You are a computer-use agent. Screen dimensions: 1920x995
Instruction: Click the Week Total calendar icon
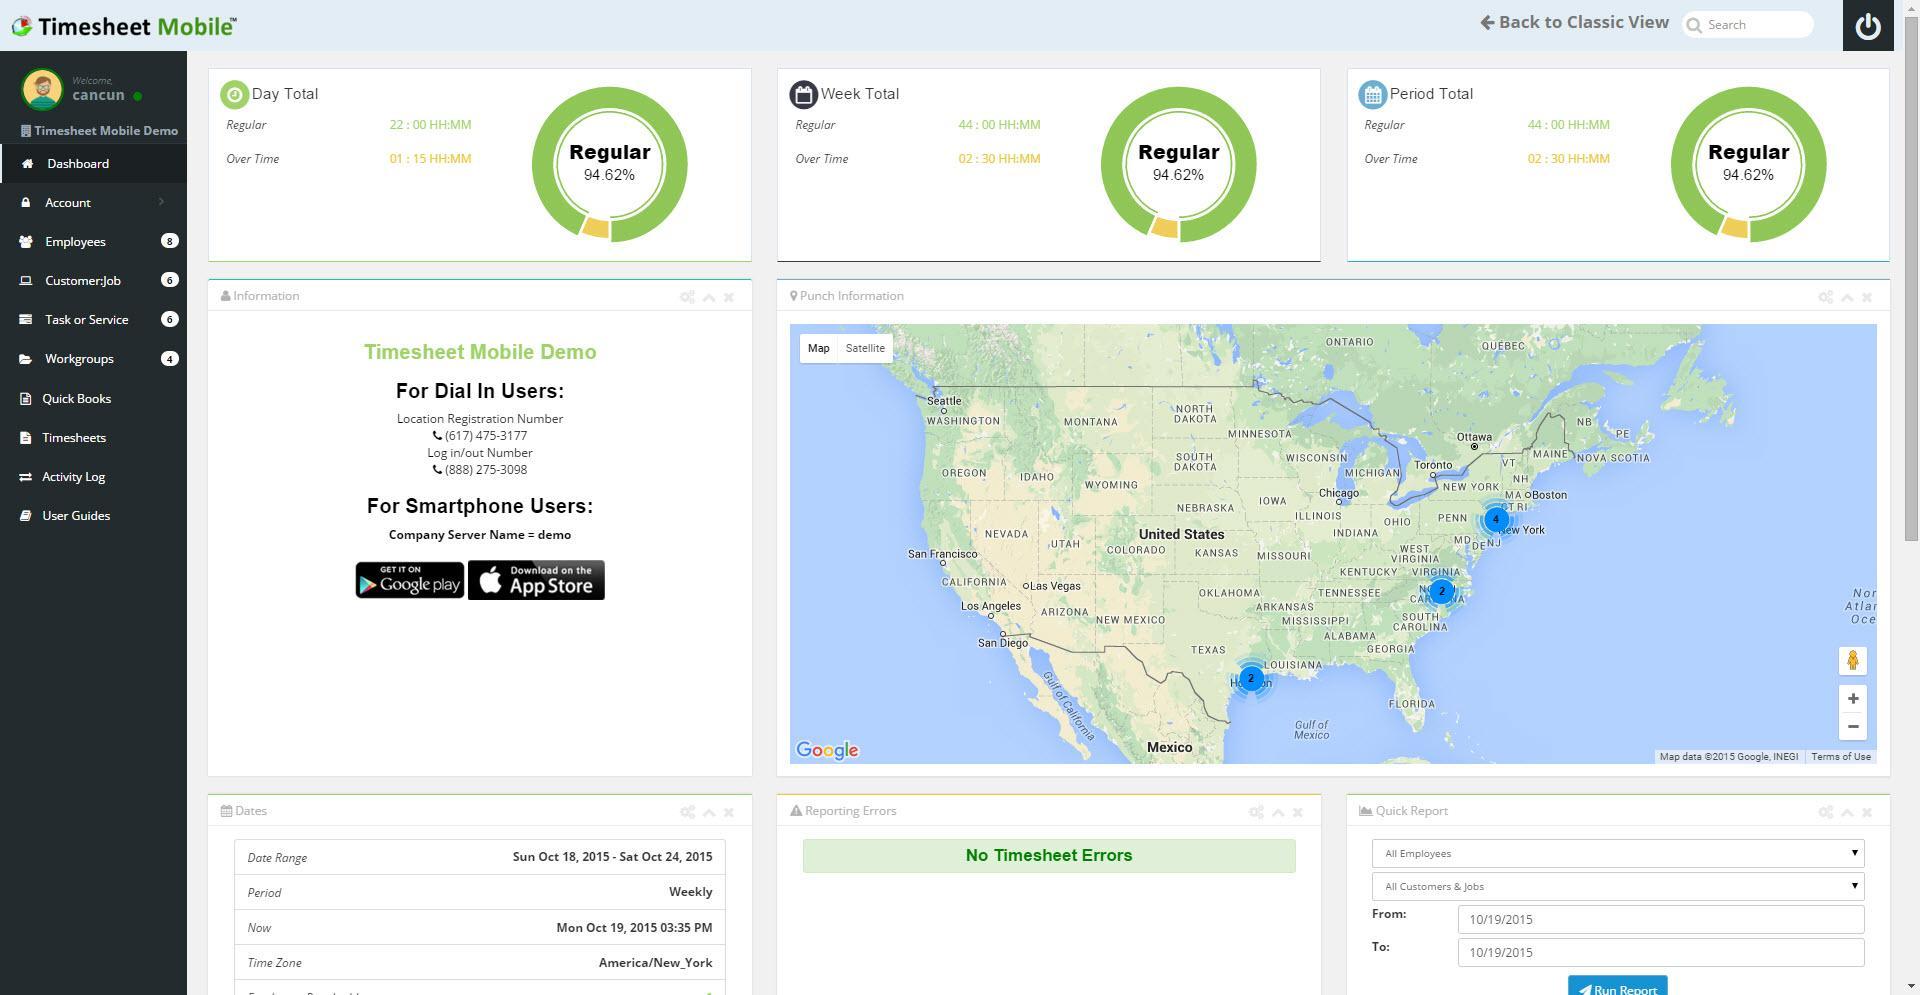(804, 94)
